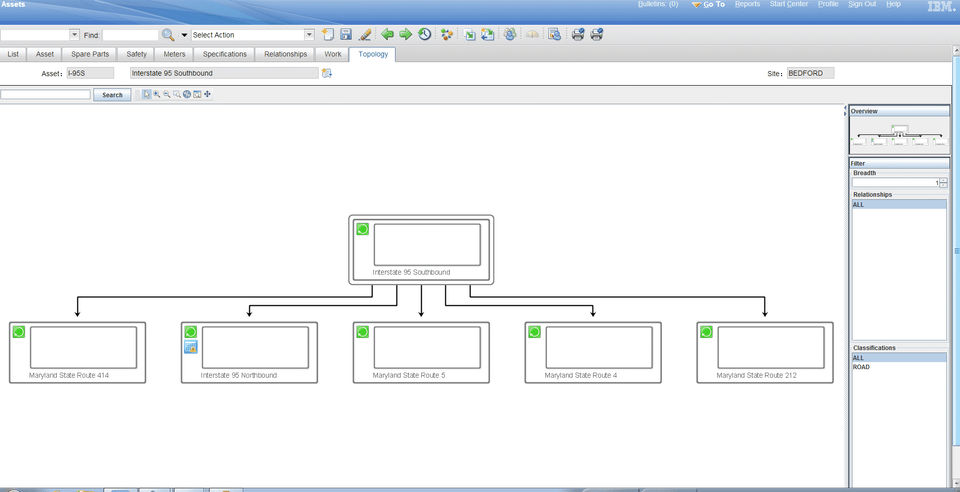Switch to the Relationships tab

click(x=285, y=54)
